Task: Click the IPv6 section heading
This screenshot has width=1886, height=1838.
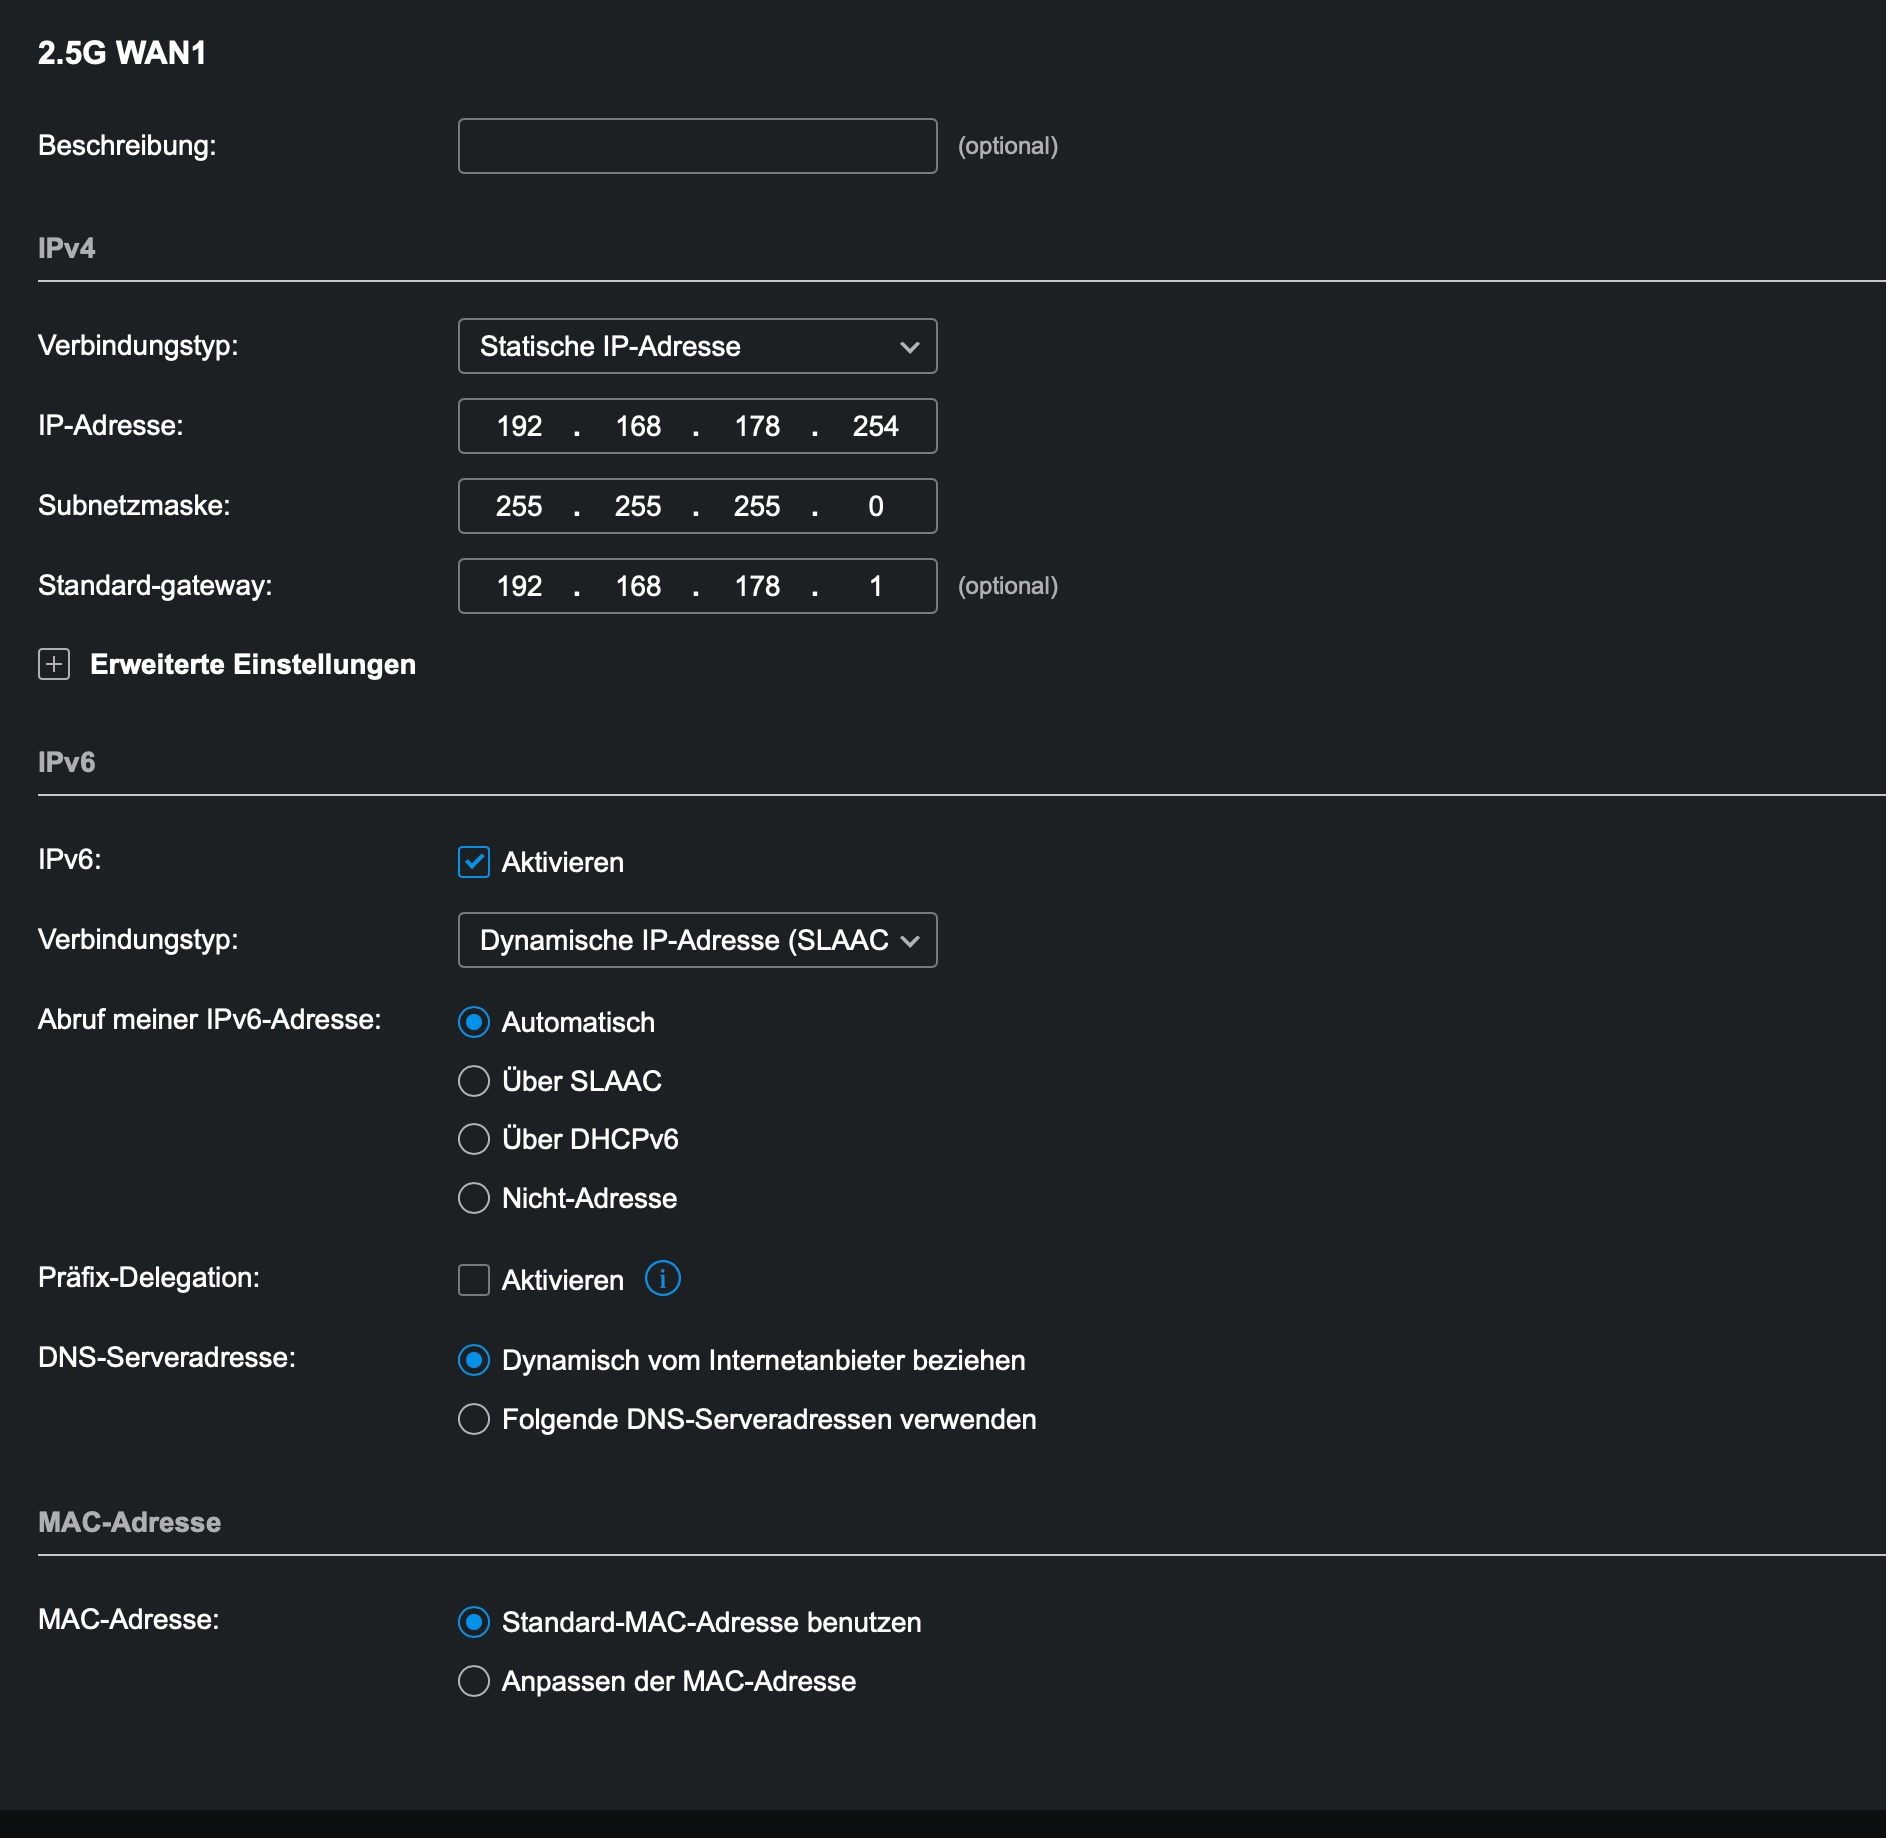Action: [67, 762]
